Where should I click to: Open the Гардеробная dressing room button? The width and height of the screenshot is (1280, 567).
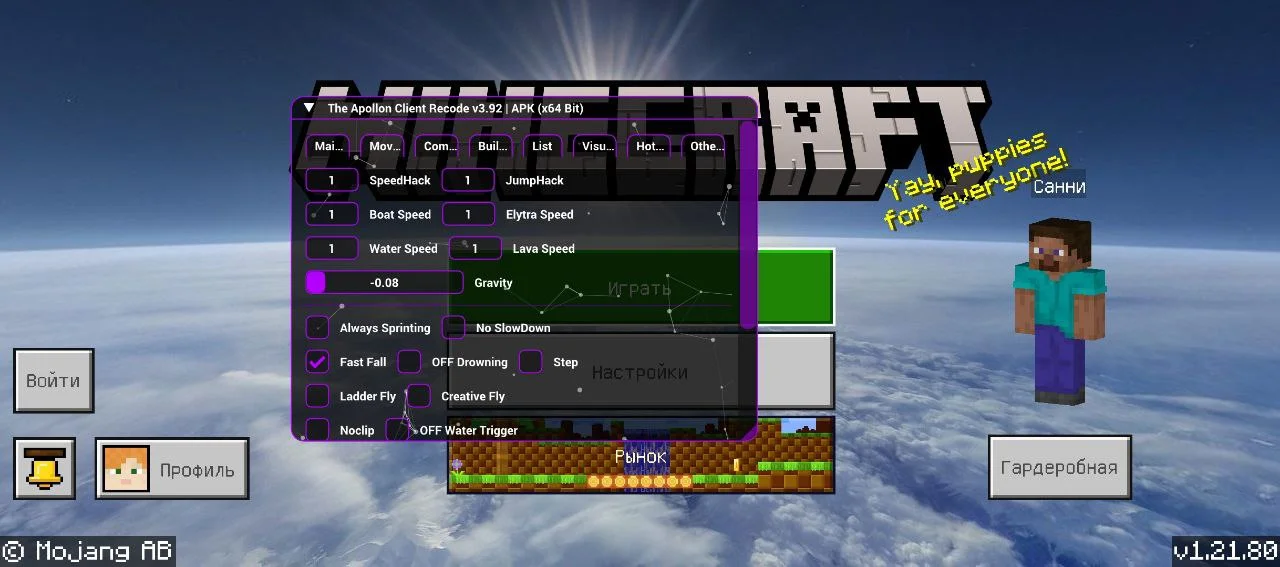point(1059,467)
